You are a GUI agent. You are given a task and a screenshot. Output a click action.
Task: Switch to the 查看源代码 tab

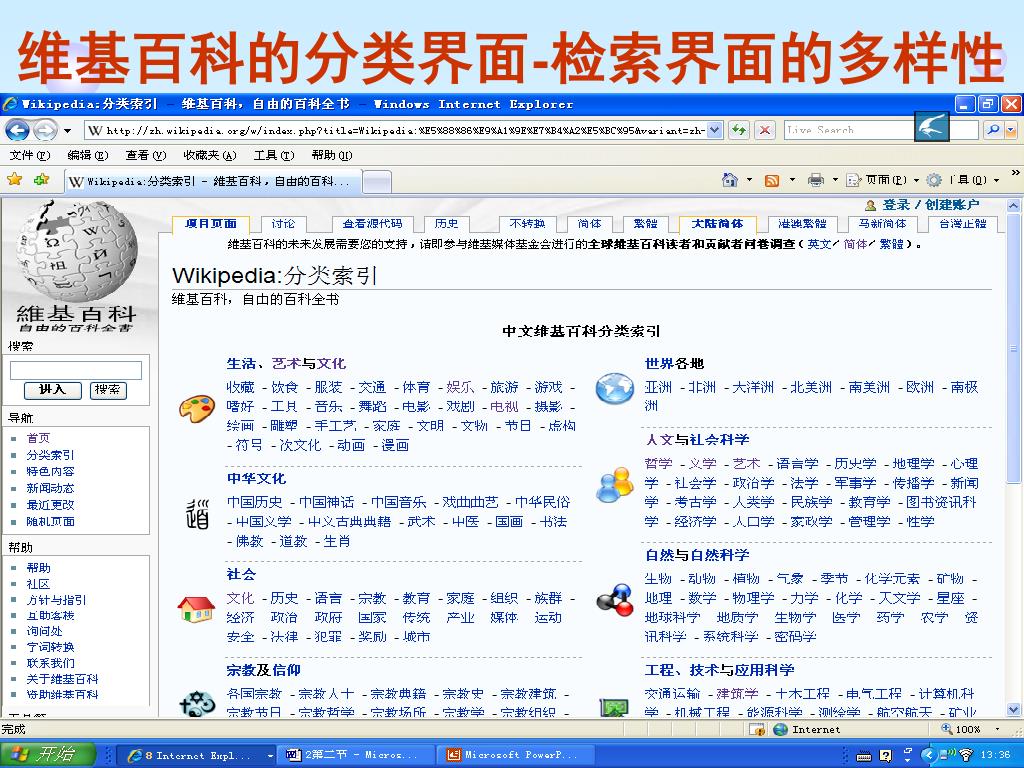(372, 224)
